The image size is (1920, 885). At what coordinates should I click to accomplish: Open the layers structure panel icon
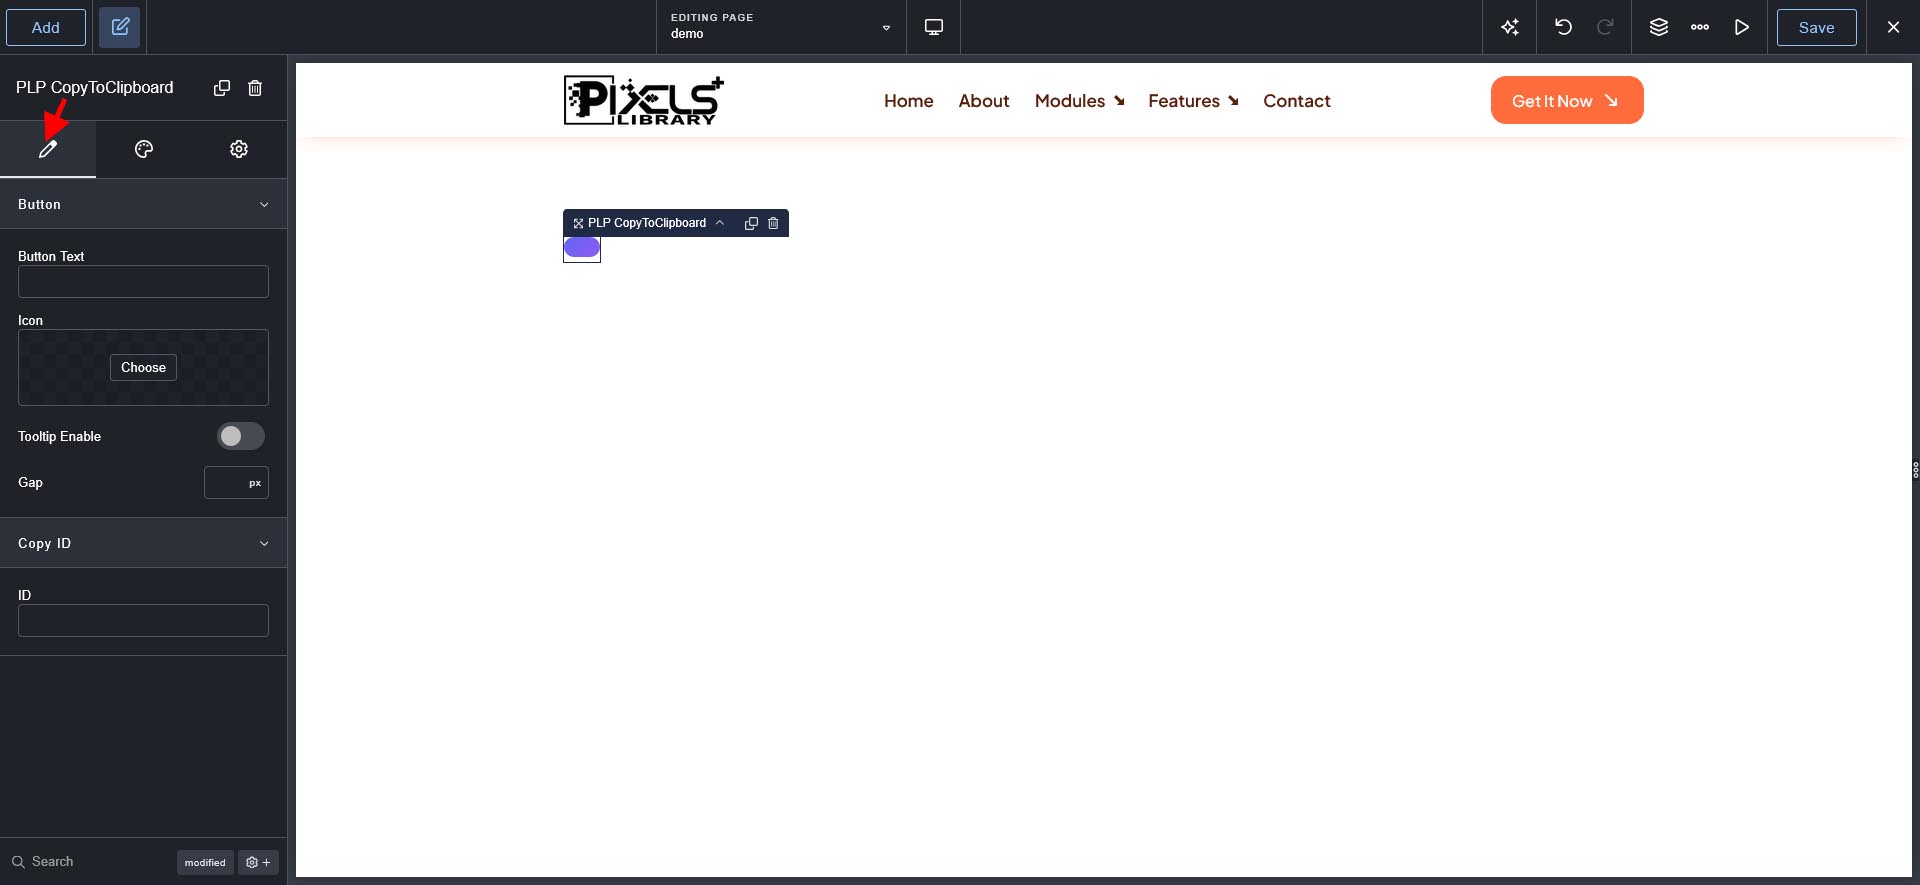[1659, 27]
